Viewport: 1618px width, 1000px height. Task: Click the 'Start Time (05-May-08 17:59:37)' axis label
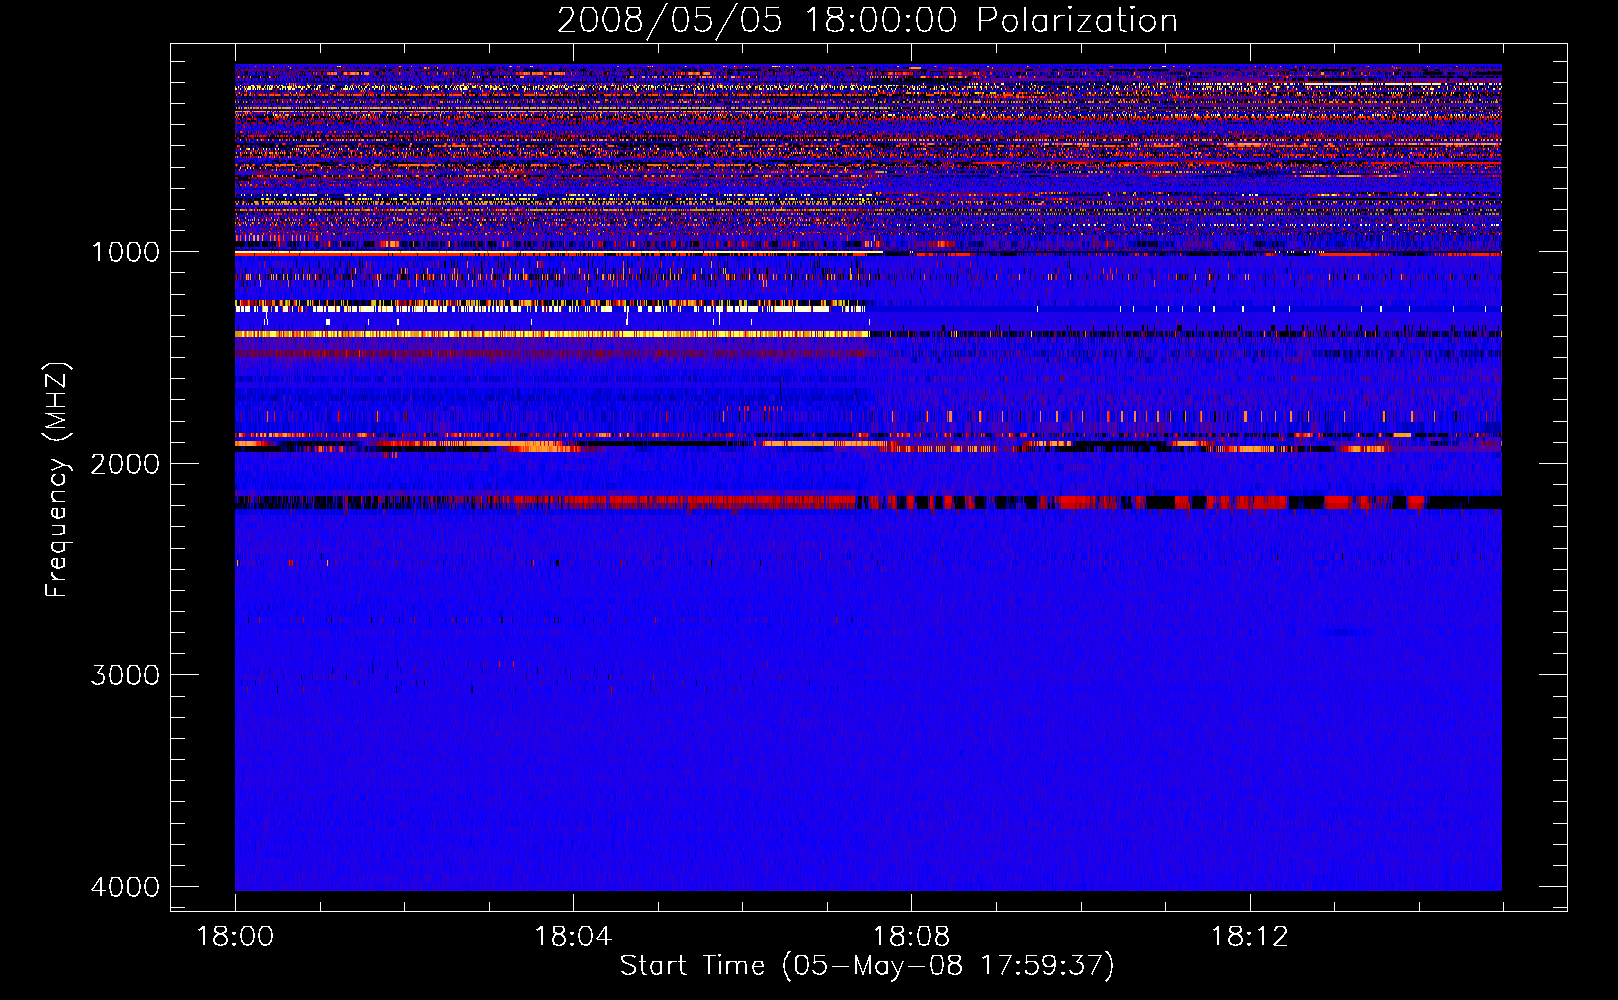pos(867,965)
